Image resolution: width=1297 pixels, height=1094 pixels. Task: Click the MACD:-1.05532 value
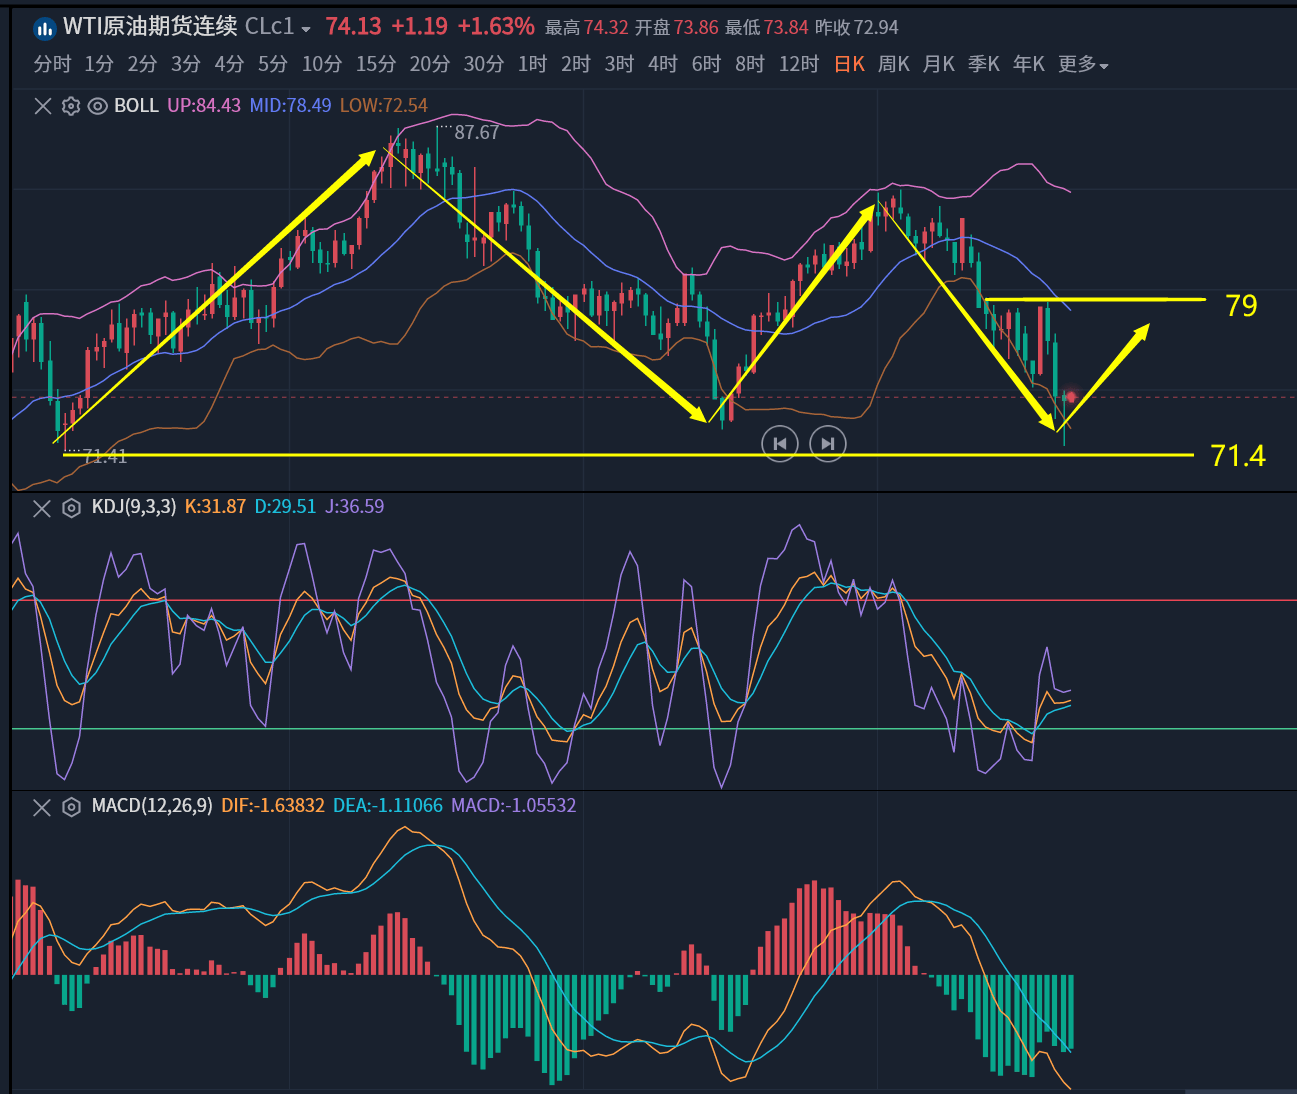(x=514, y=806)
